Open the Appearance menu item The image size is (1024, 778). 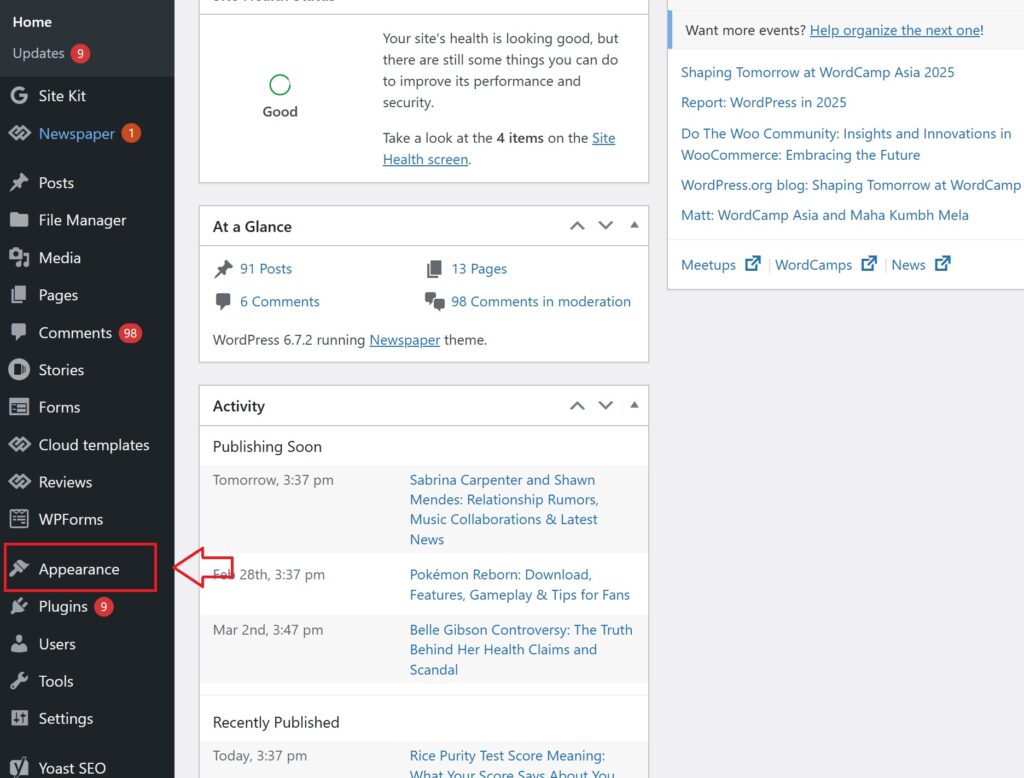80,566
